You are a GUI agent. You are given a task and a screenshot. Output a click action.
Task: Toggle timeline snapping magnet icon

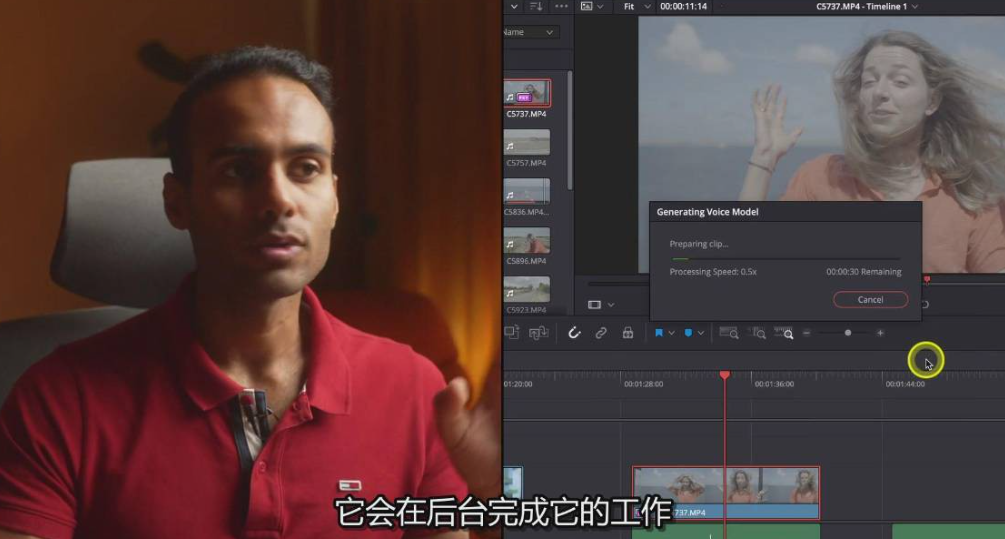[x=574, y=333]
